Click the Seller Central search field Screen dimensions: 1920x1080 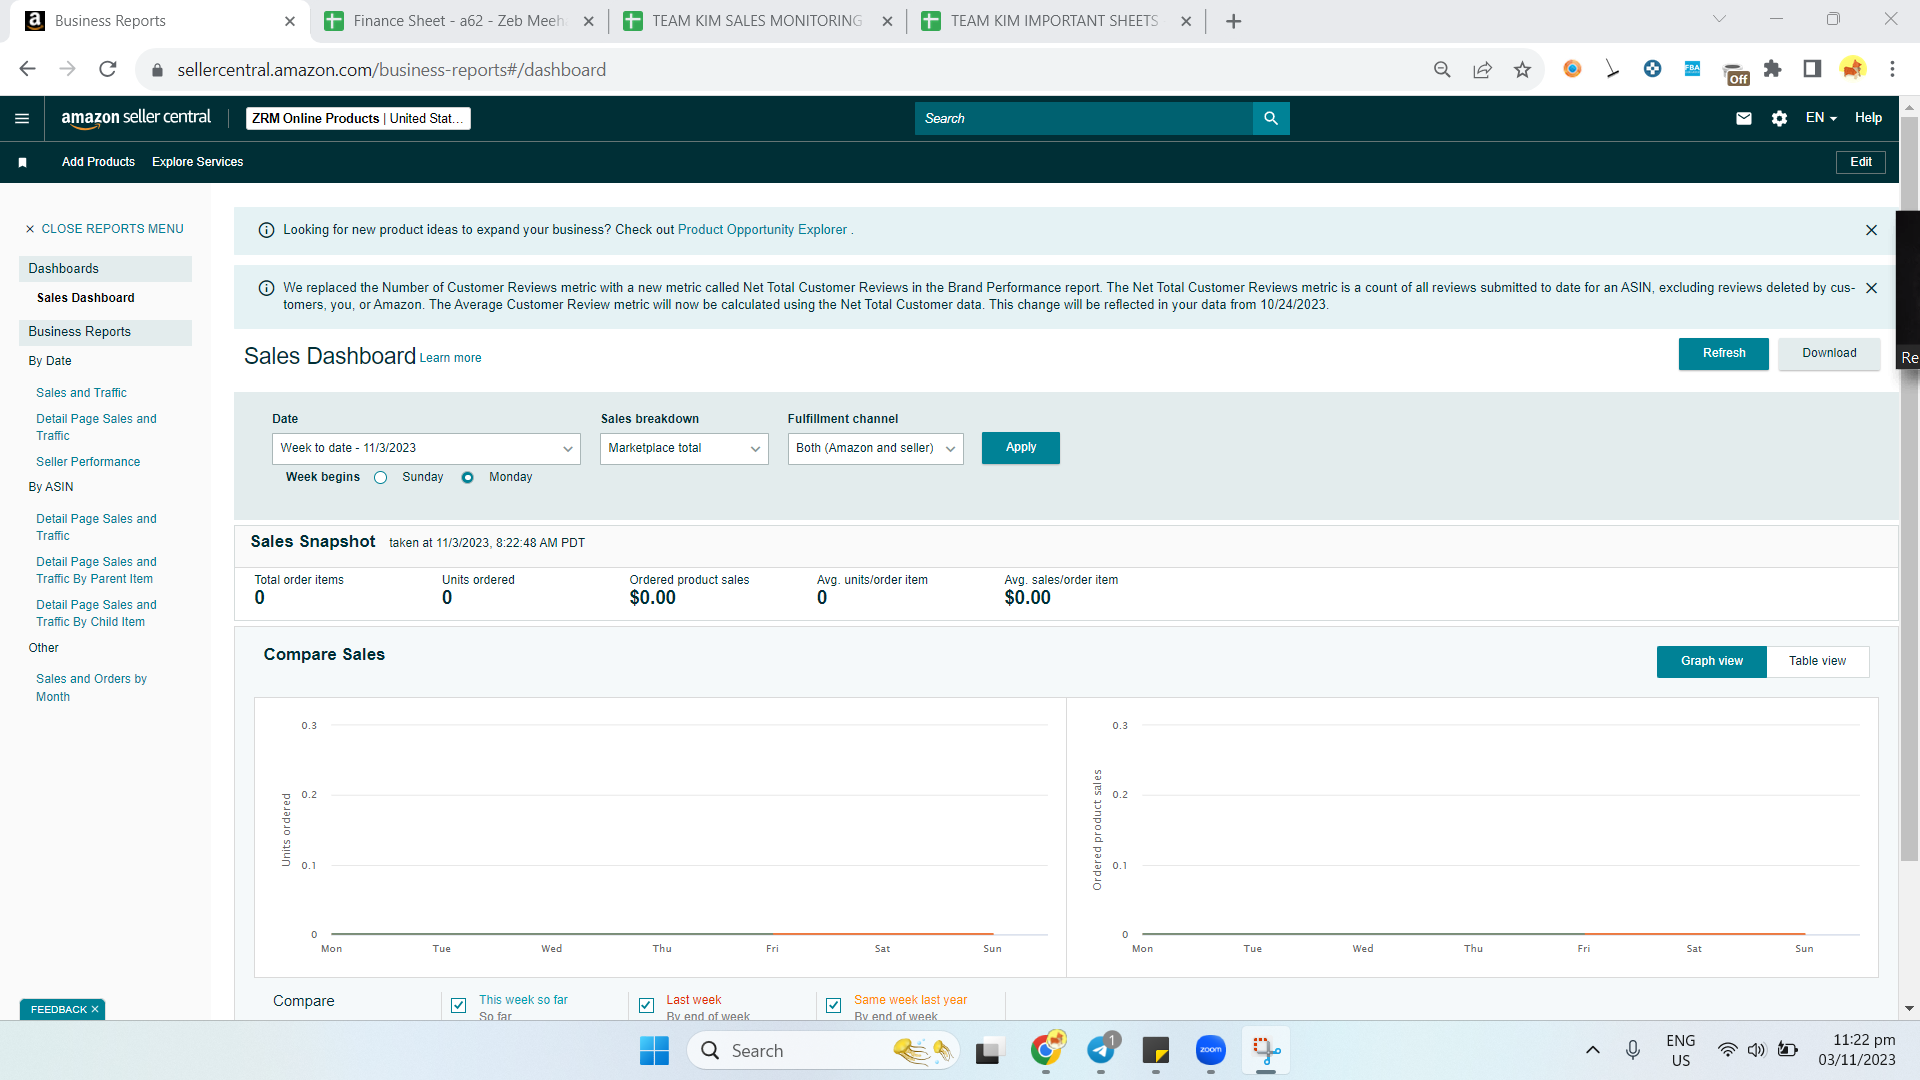pos(1083,118)
